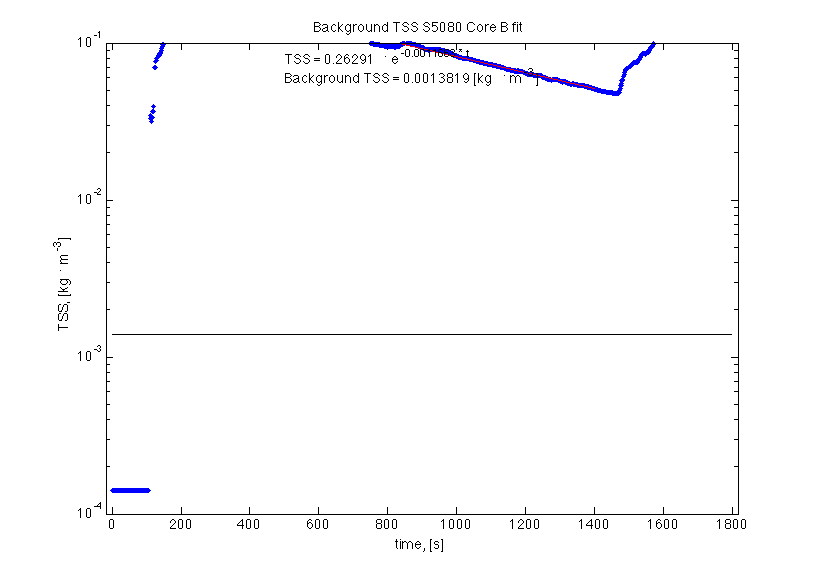Click the horizontal black background TSS line
This screenshot has height=577, width=816.
(x=420, y=334)
